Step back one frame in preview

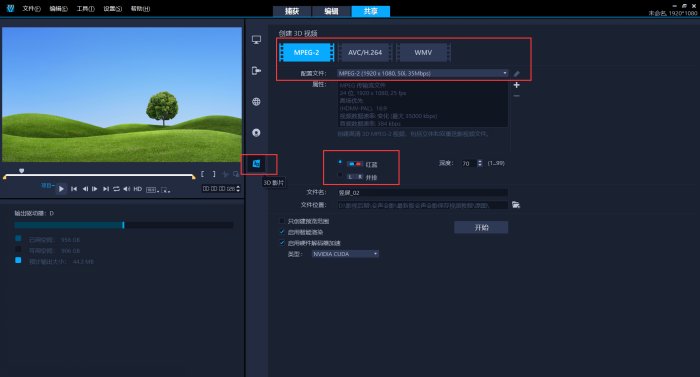[x=85, y=189]
